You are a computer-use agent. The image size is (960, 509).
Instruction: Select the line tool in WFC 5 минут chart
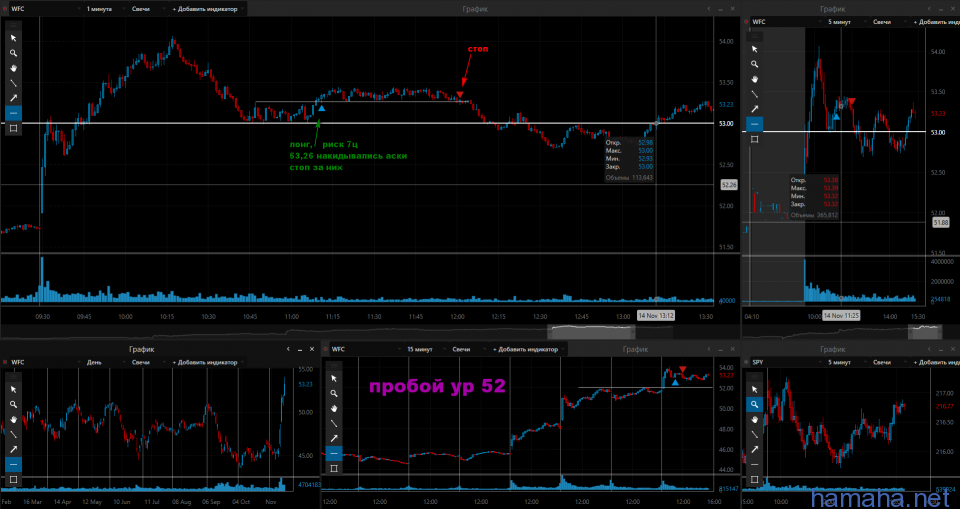[x=754, y=94]
